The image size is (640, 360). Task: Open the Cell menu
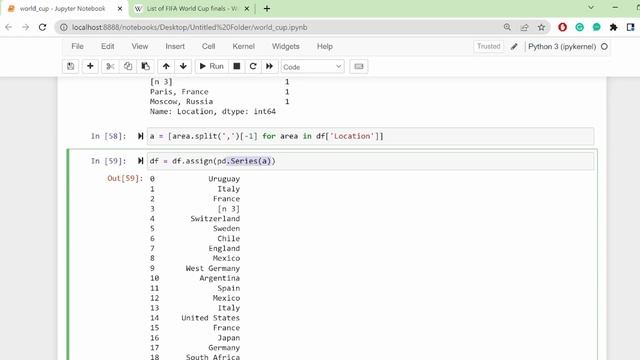tap(209, 47)
